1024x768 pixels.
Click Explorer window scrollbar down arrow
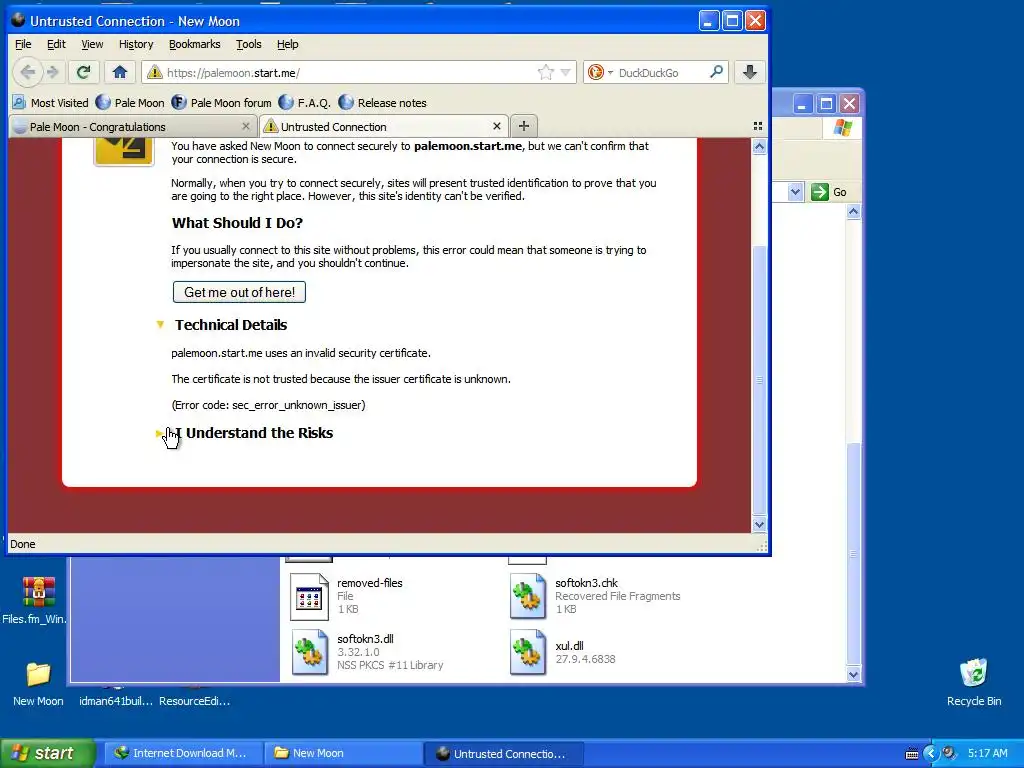click(x=853, y=675)
